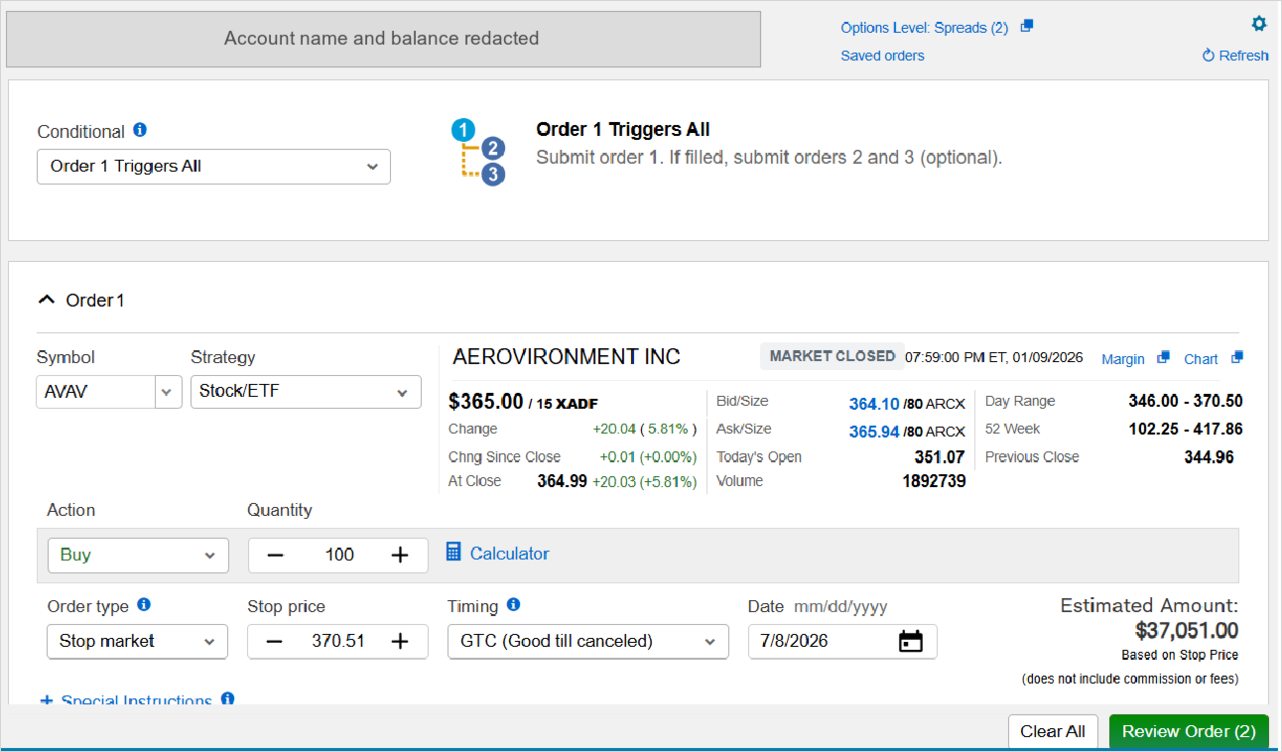1282x752 pixels.
Task: Click the popup icon next to Chart
Action: click(x=1237, y=358)
